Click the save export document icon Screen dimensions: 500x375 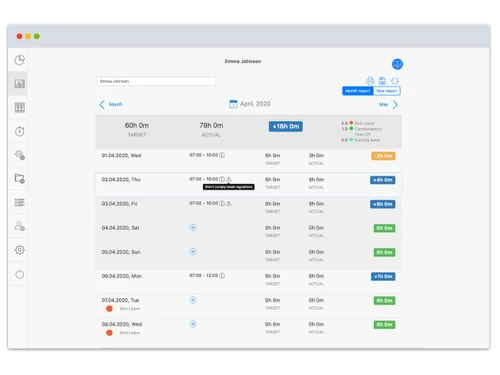(382, 81)
